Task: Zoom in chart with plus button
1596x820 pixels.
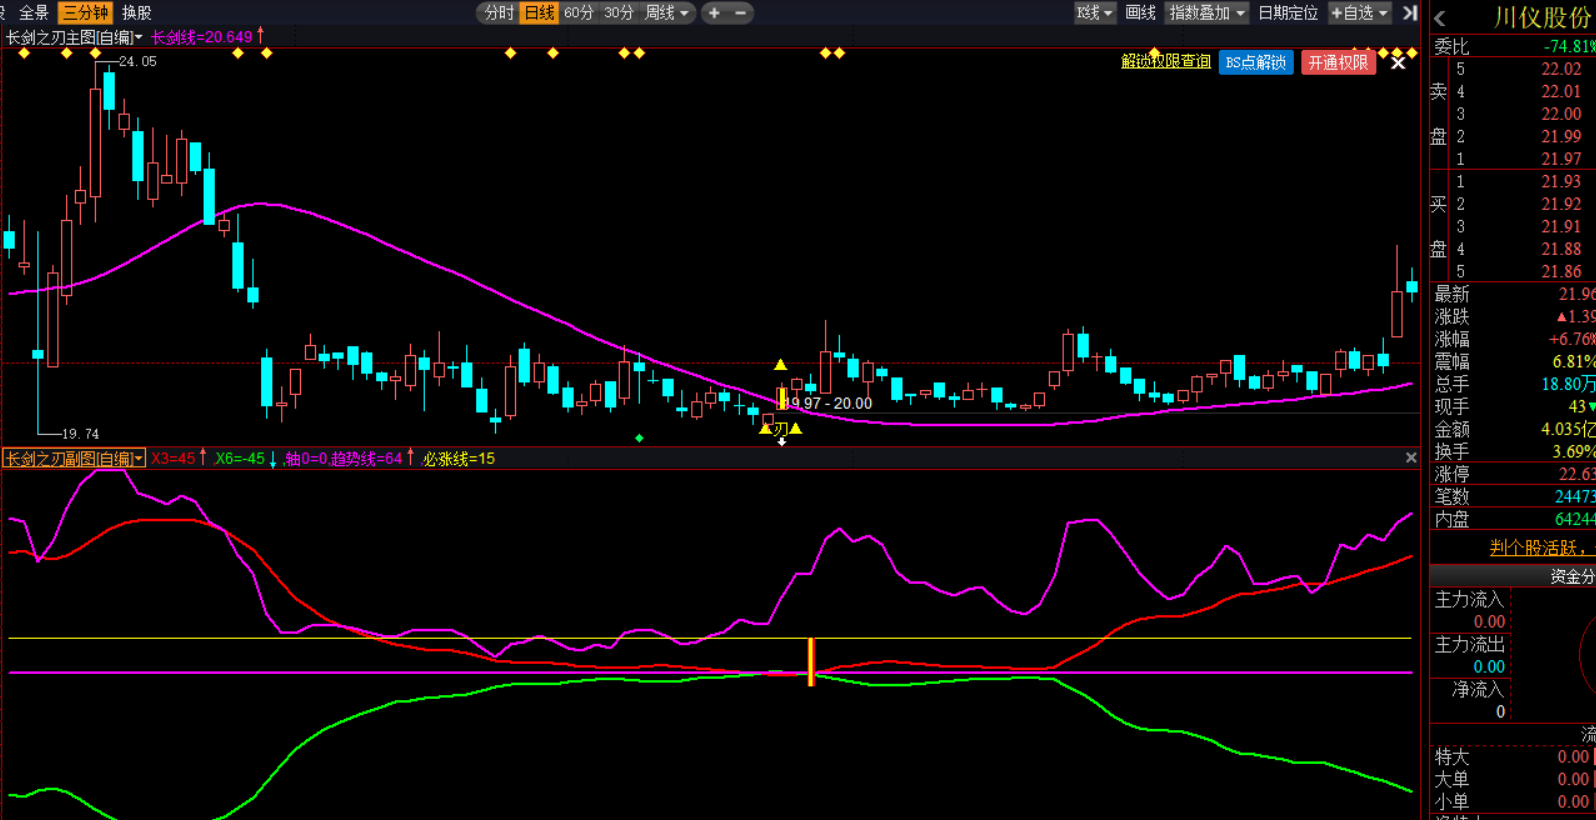Action: (714, 13)
